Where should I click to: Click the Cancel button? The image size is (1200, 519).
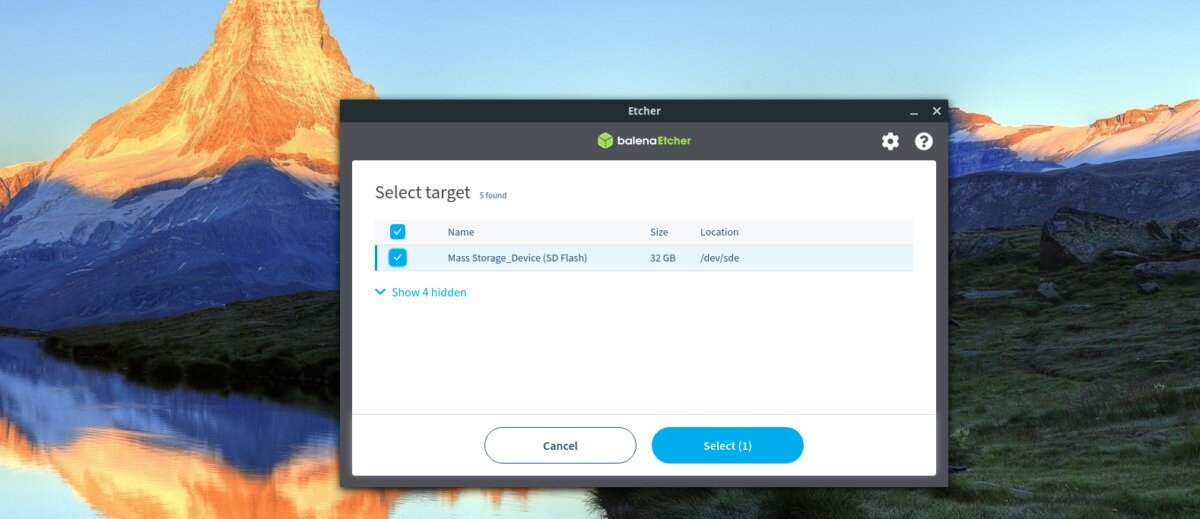tap(560, 445)
